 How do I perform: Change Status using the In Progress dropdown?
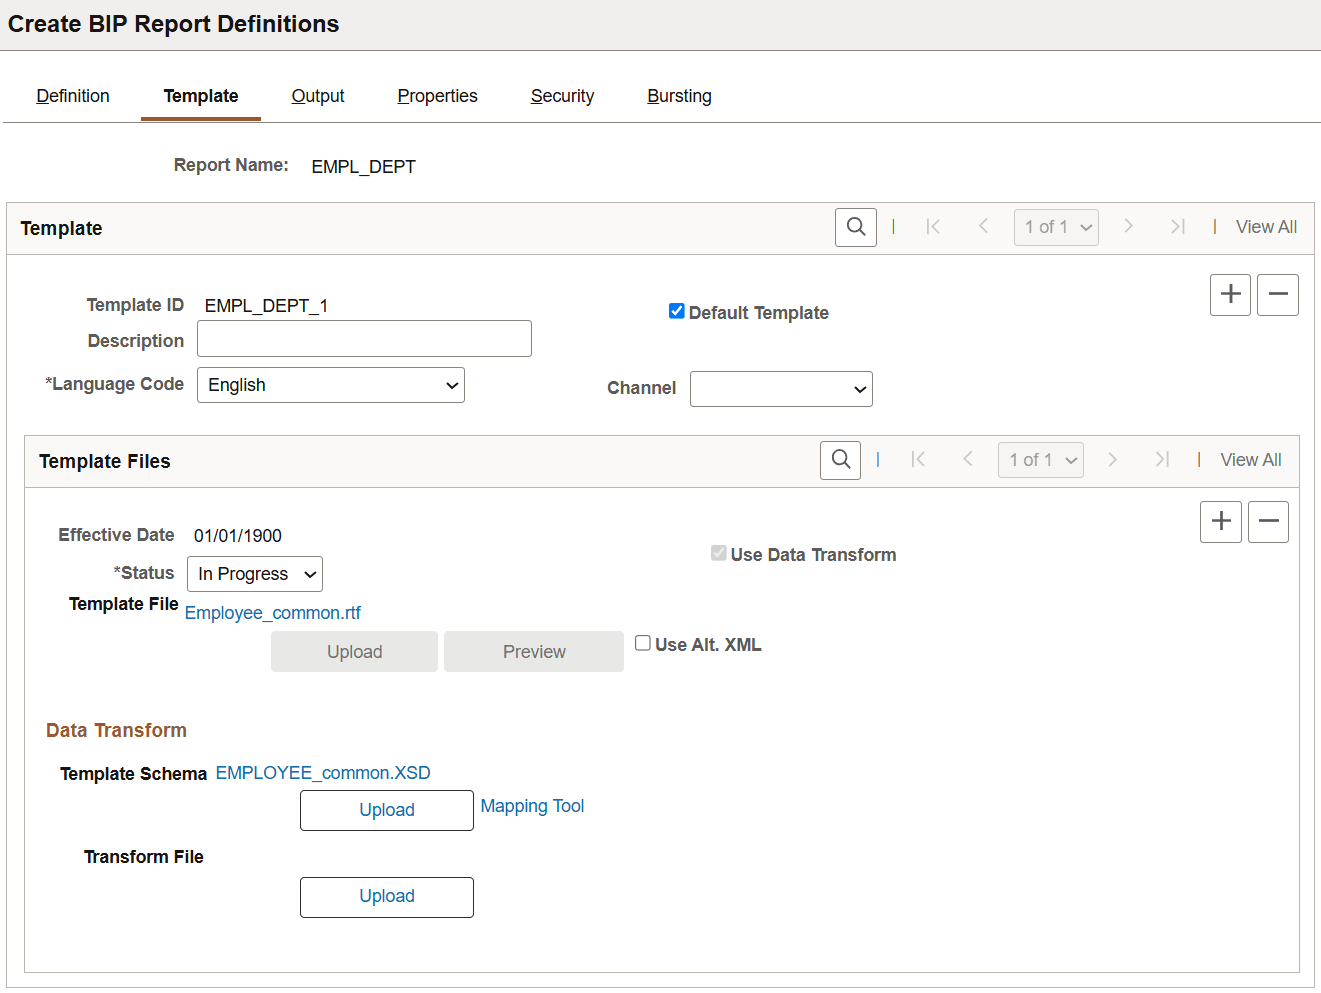click(x=254, y=573)
